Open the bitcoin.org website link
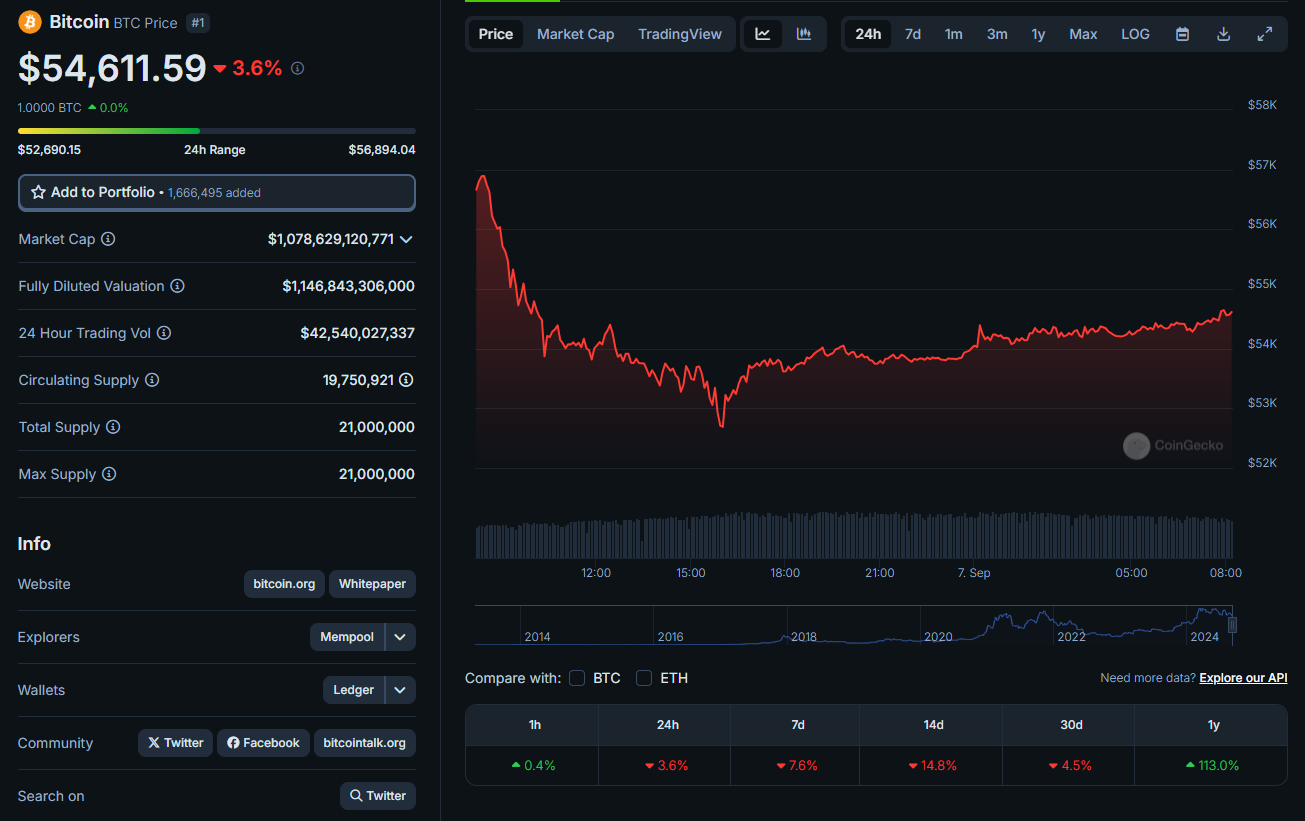 tap(284, 584)
